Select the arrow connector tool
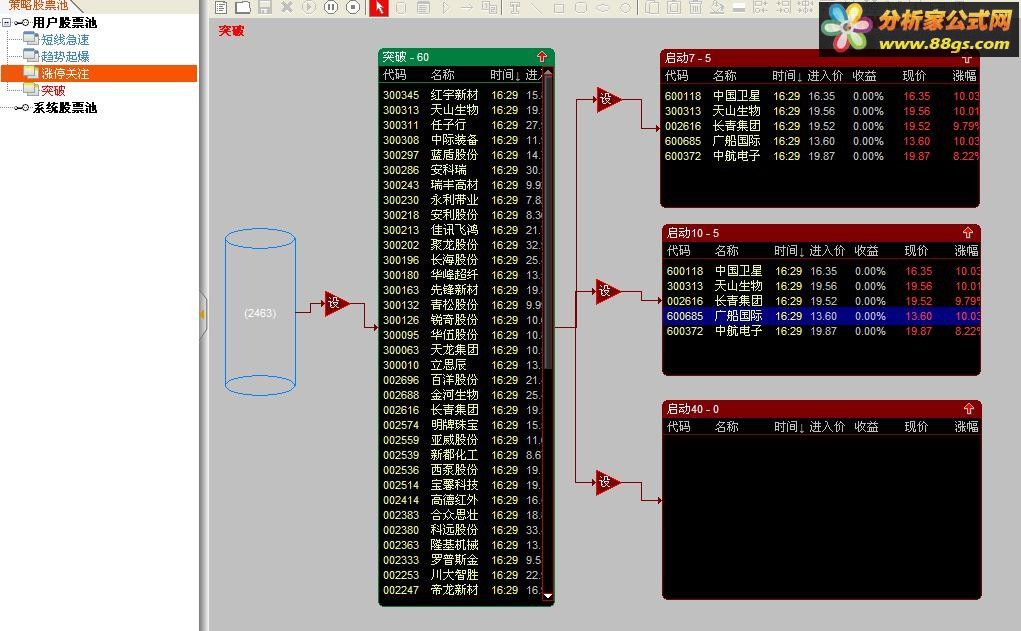1021x631 pixels. [467, 7]
